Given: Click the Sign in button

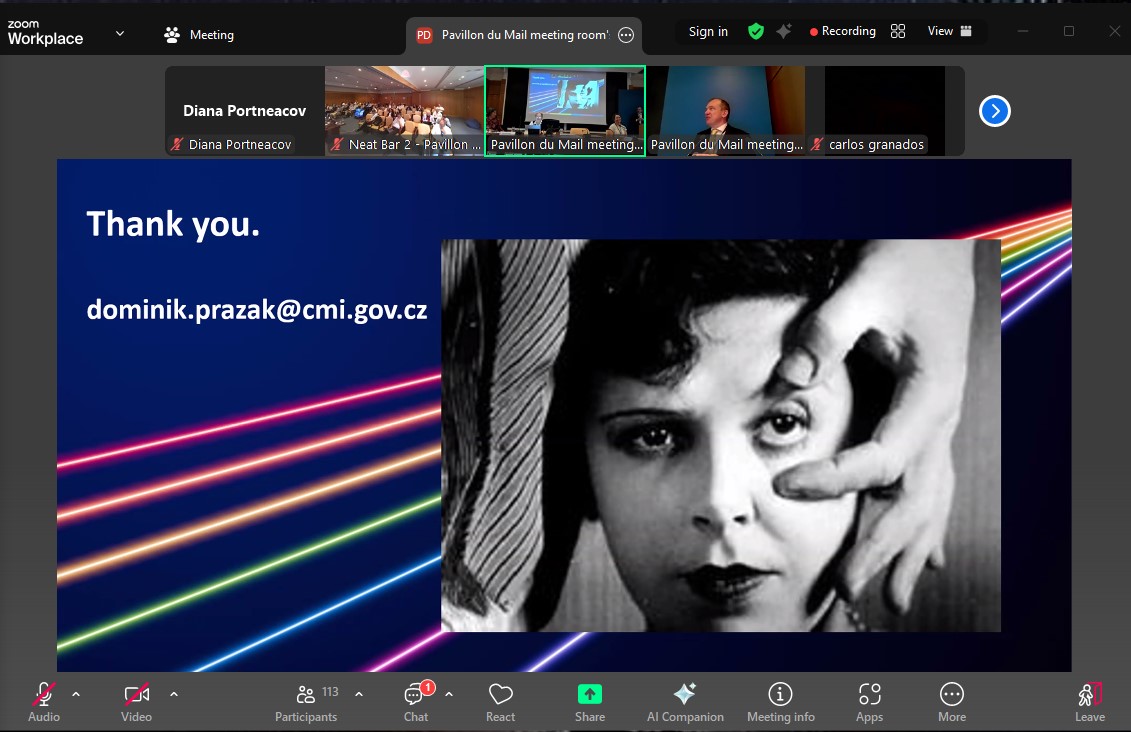Looking at the screenshot, I should click(708, 32).
